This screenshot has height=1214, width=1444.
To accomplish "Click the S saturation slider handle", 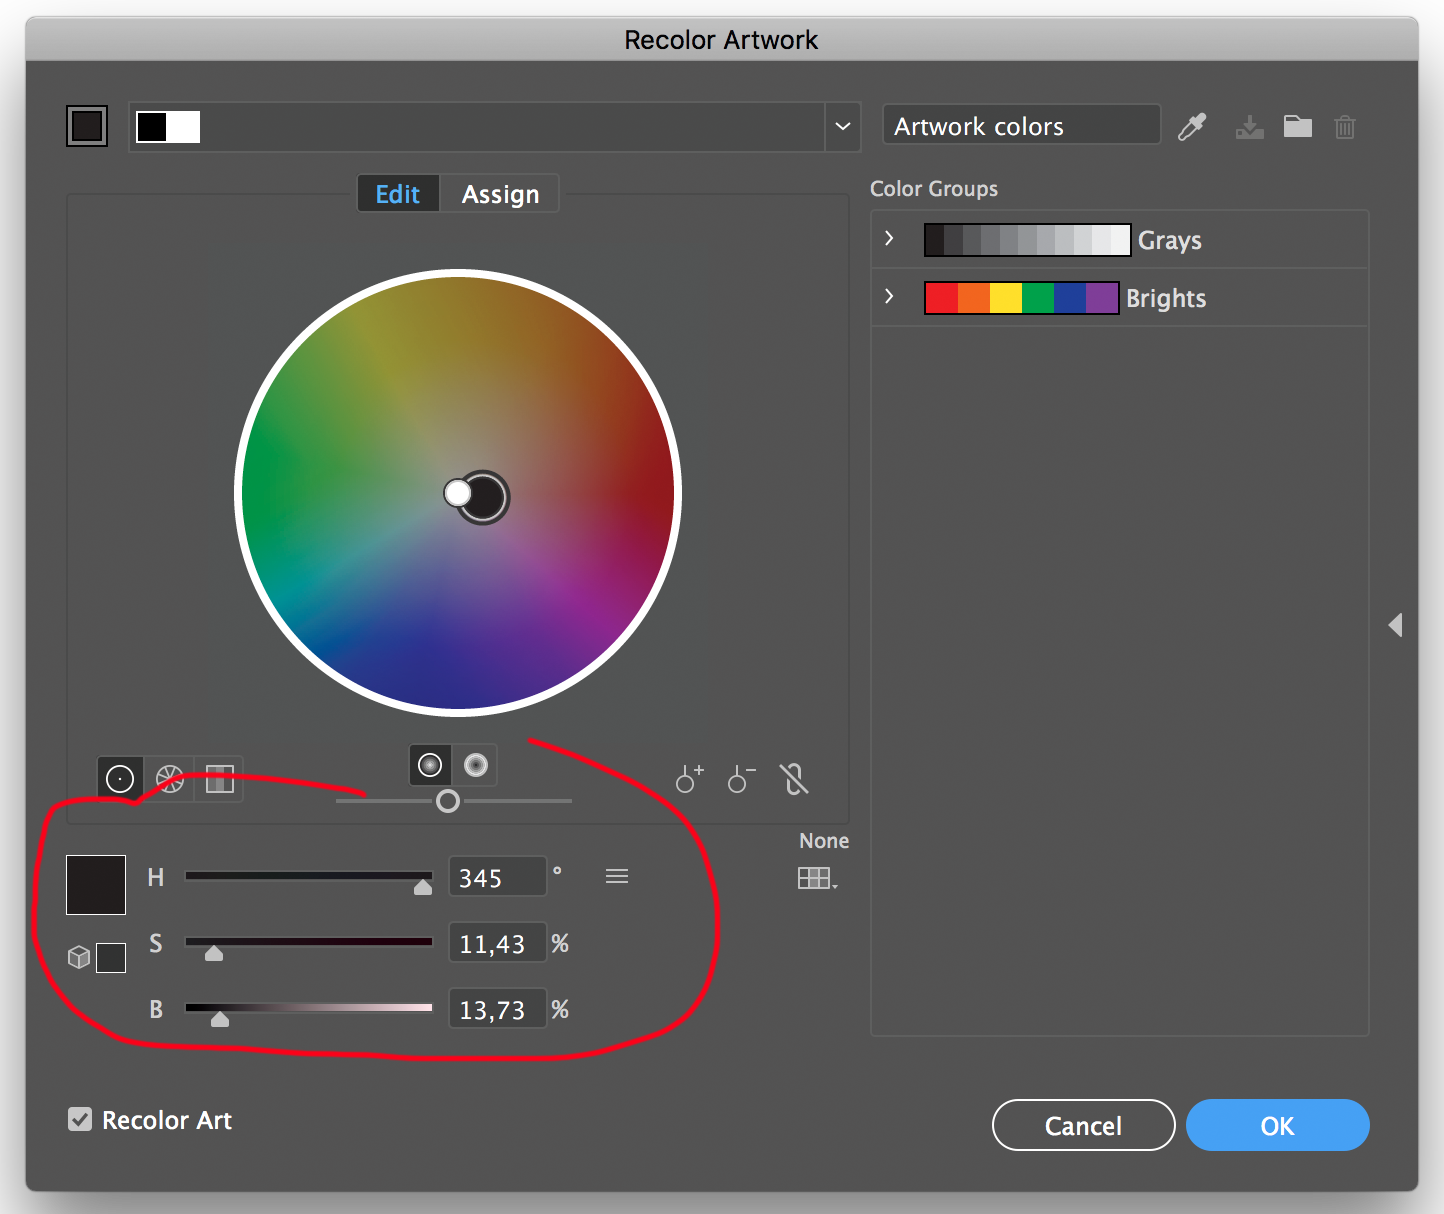I will [214, 953].
